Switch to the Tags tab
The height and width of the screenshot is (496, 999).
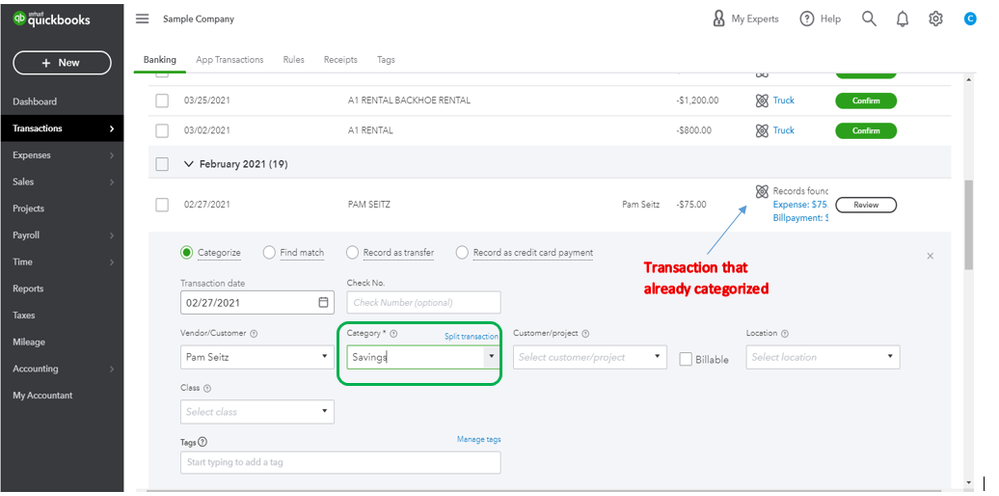(385, 59)
